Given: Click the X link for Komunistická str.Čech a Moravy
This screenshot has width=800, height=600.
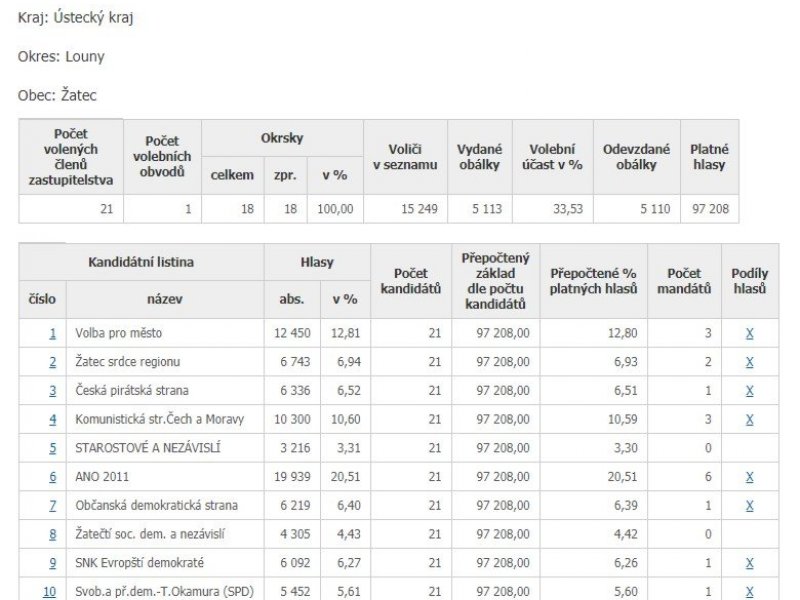Looking at the screenshot, I should (x=749, y=419).
